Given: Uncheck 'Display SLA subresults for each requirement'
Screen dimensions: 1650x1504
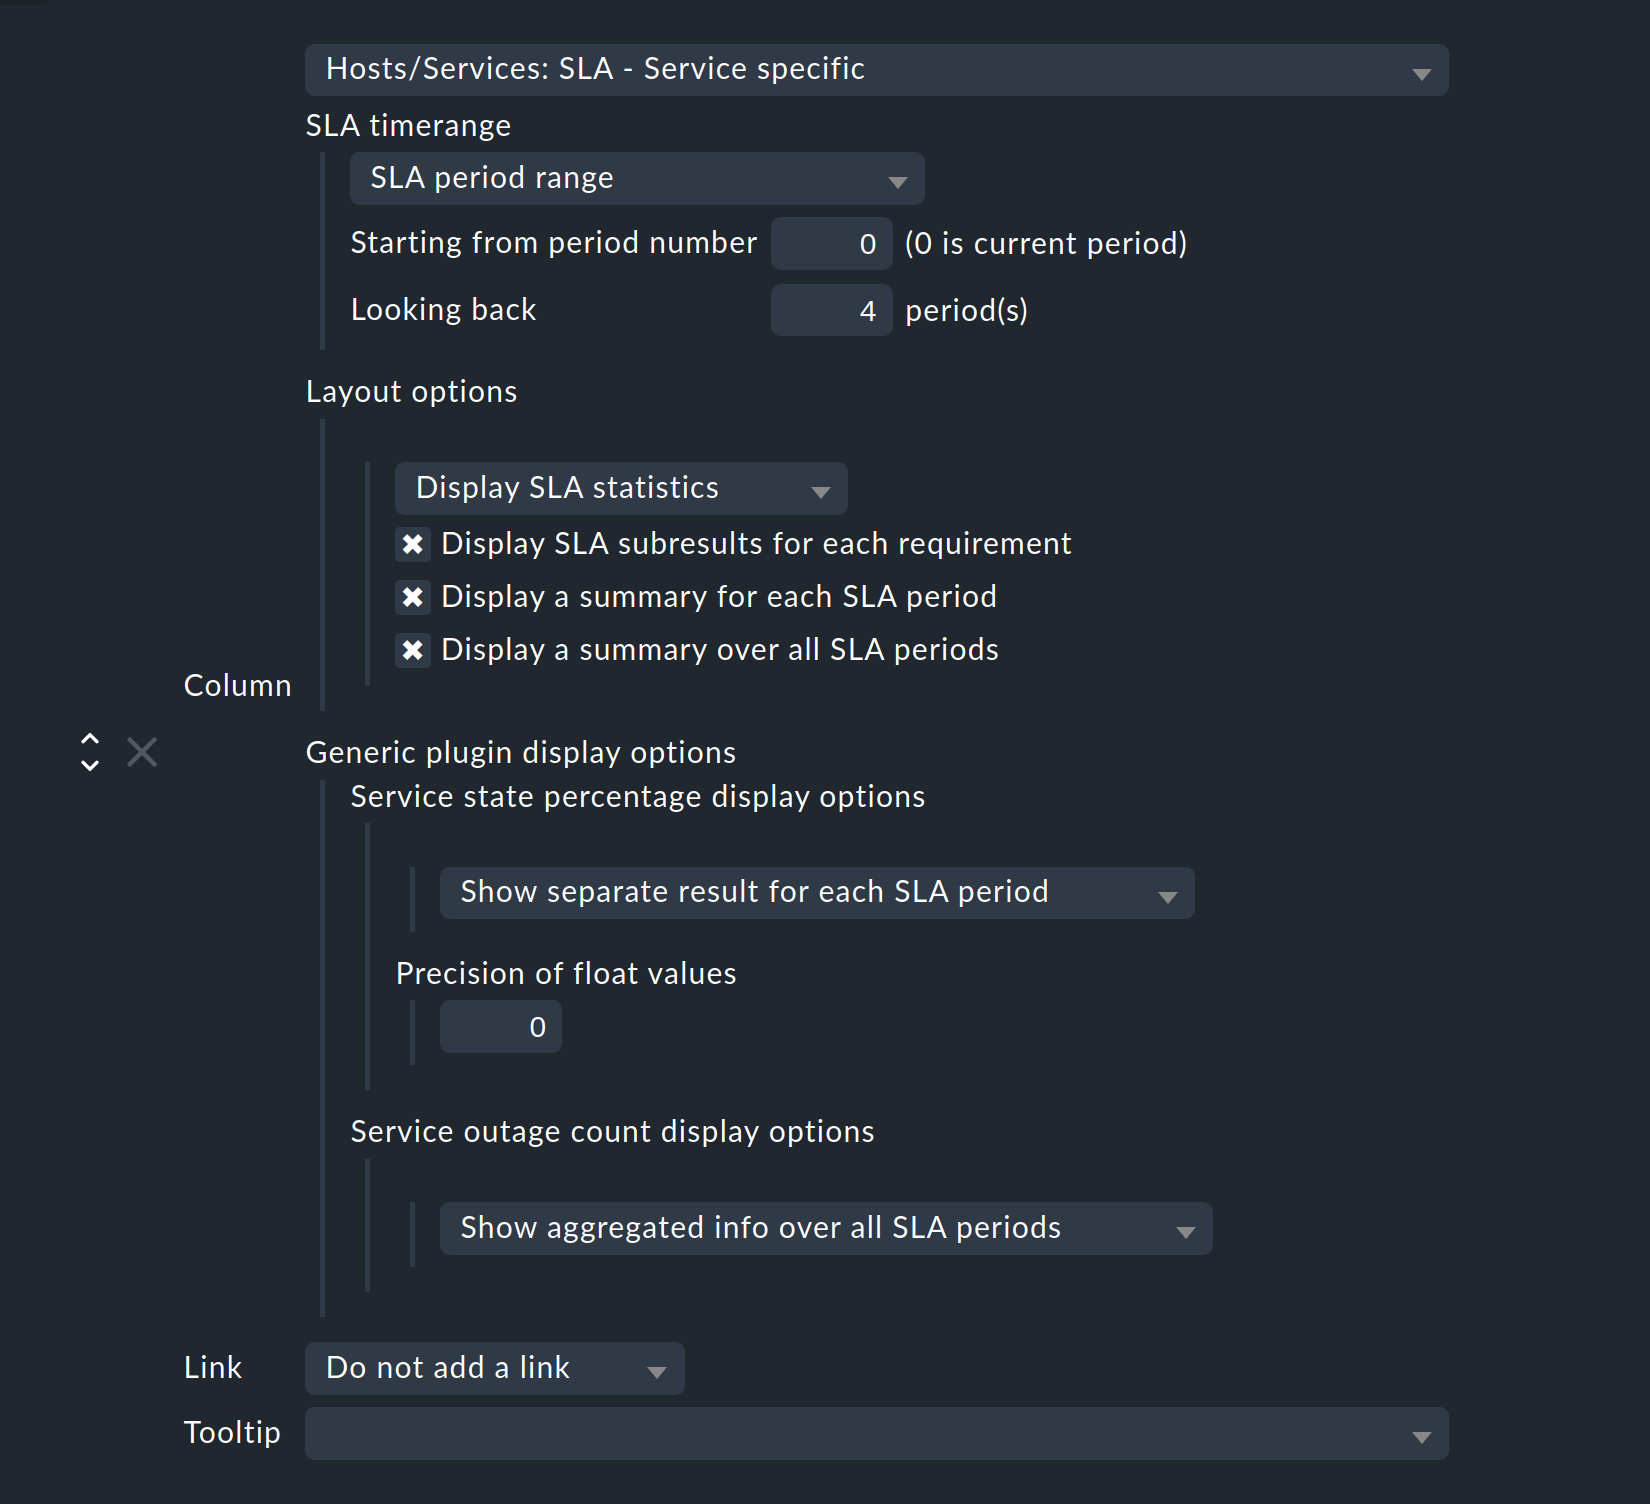Looking at the screenshot, I should [x=413, y=544].
